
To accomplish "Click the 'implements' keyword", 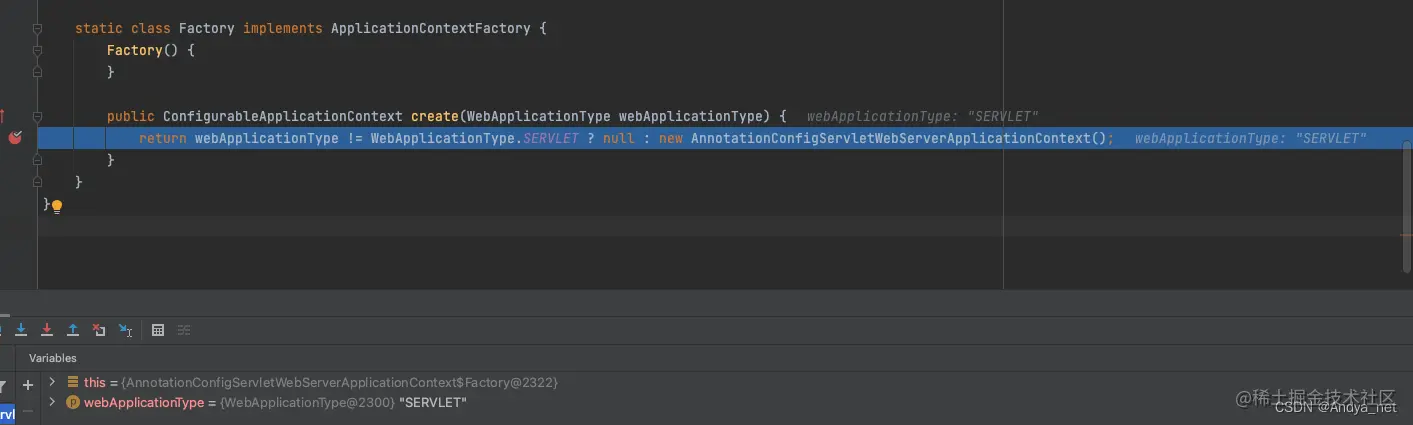I will (283, 28).
